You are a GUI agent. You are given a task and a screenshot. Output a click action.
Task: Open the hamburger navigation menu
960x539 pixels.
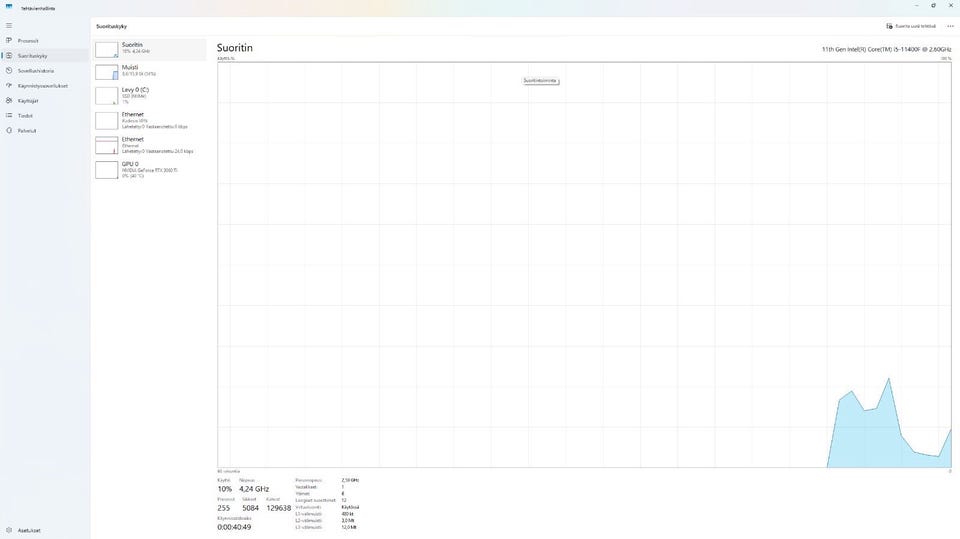[x=9, y=26]
